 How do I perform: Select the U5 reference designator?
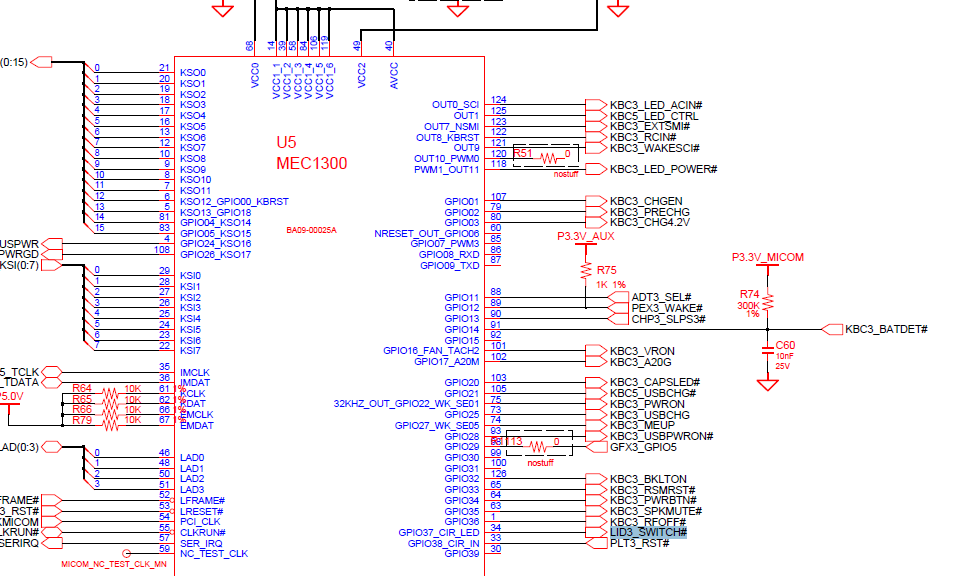tap(286, 143)
